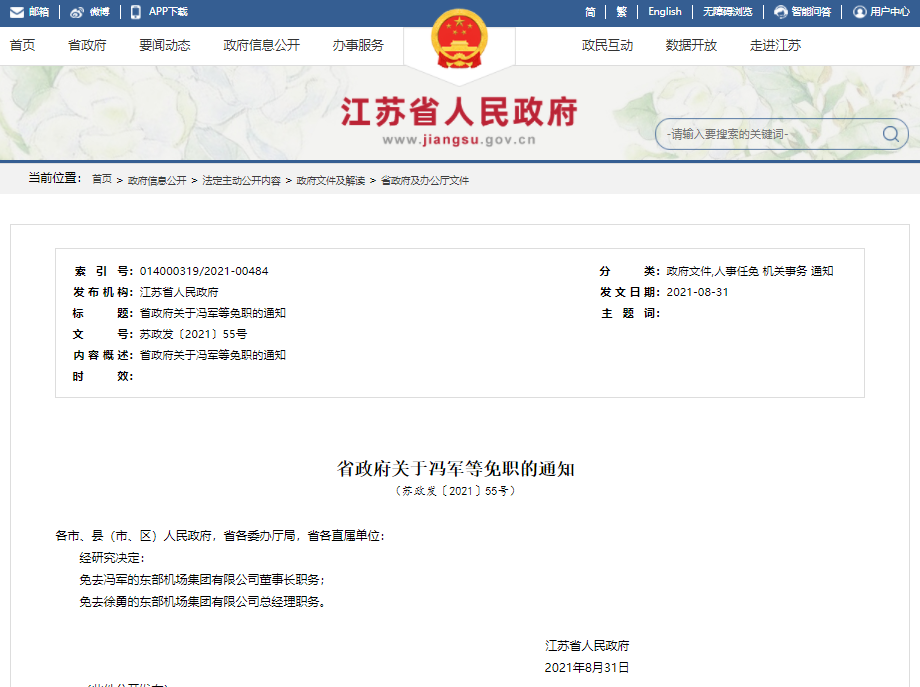Click the 智能问答 headset icon

pos(781,12)
